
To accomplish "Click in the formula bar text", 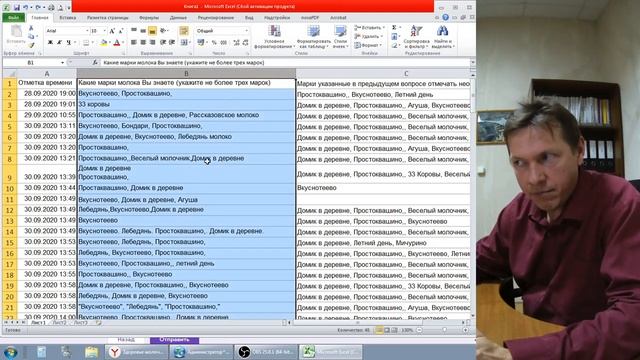I will pyautogui.click(x=184, y=63).
